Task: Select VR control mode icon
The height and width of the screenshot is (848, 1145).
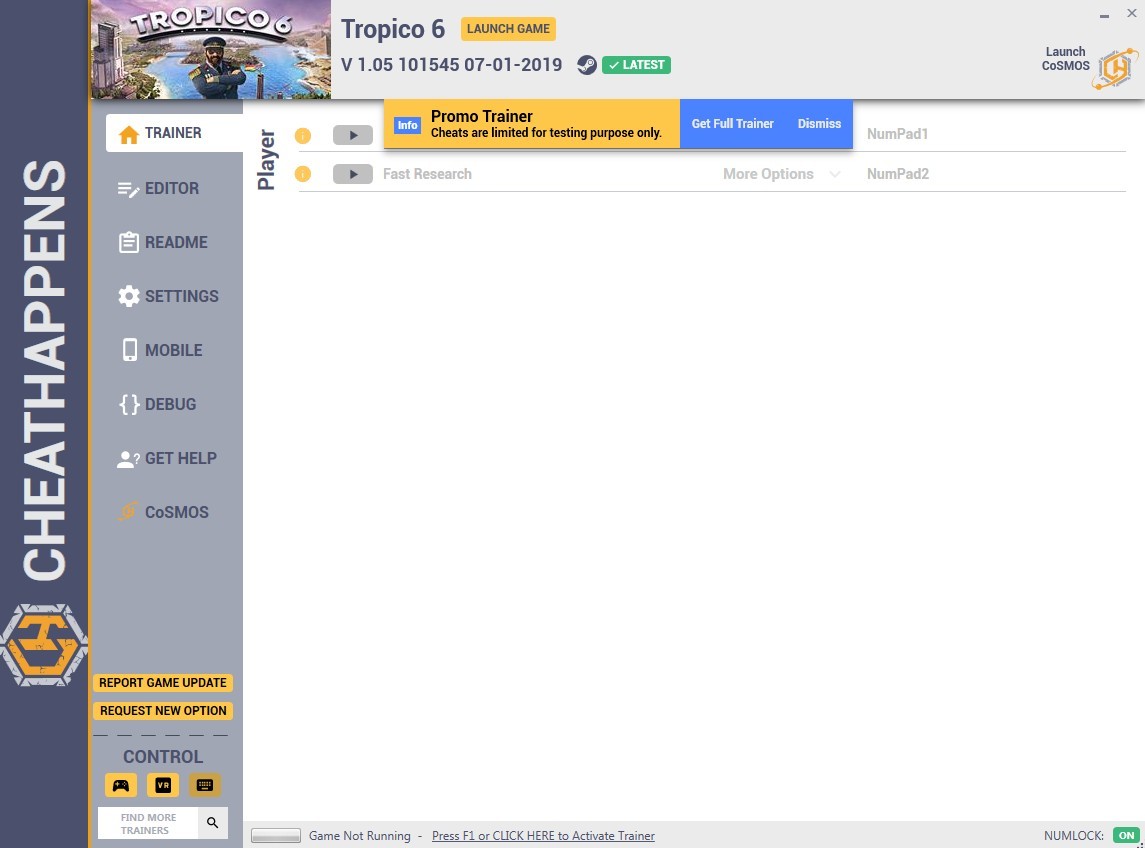Action: pyautogui.click(x=163, y=785)
